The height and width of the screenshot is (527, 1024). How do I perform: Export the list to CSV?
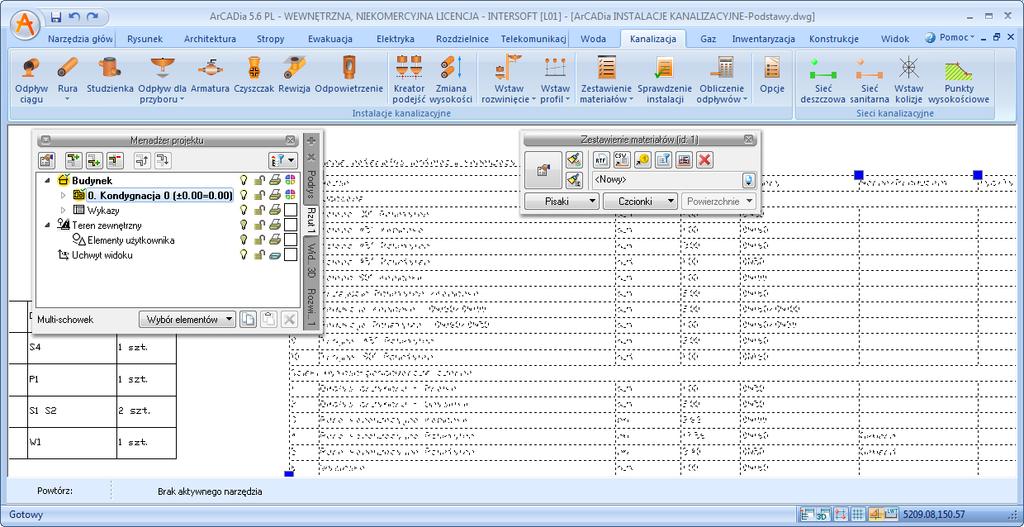pyautogui.click(x=622, y=159)
